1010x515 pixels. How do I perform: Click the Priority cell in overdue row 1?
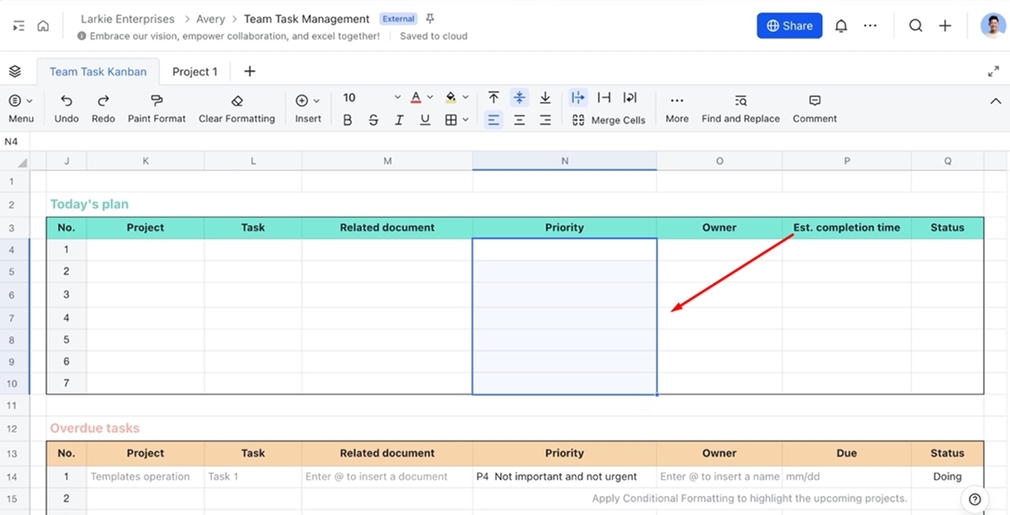click(x=564, y=477)
